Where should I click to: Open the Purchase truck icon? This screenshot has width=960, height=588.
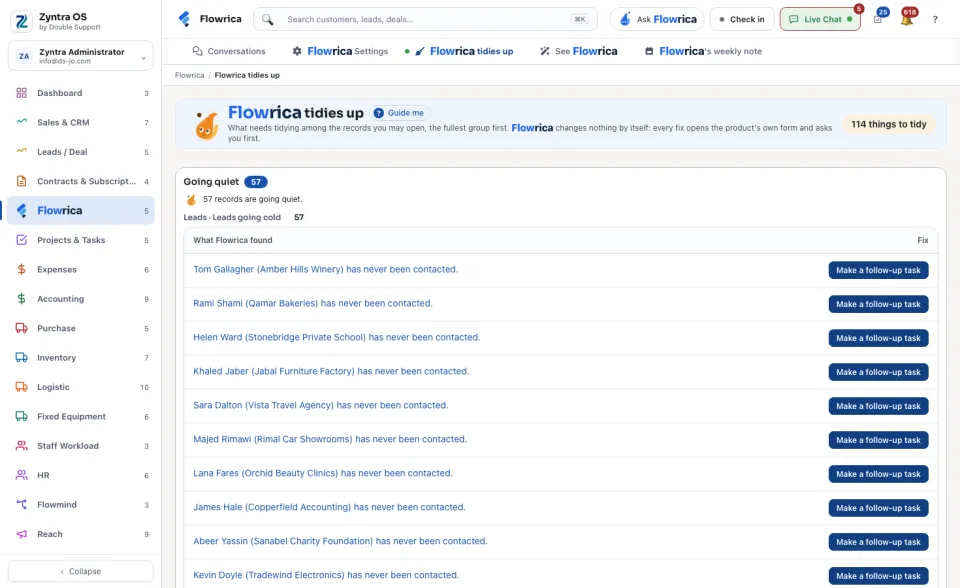pos(21,328)
